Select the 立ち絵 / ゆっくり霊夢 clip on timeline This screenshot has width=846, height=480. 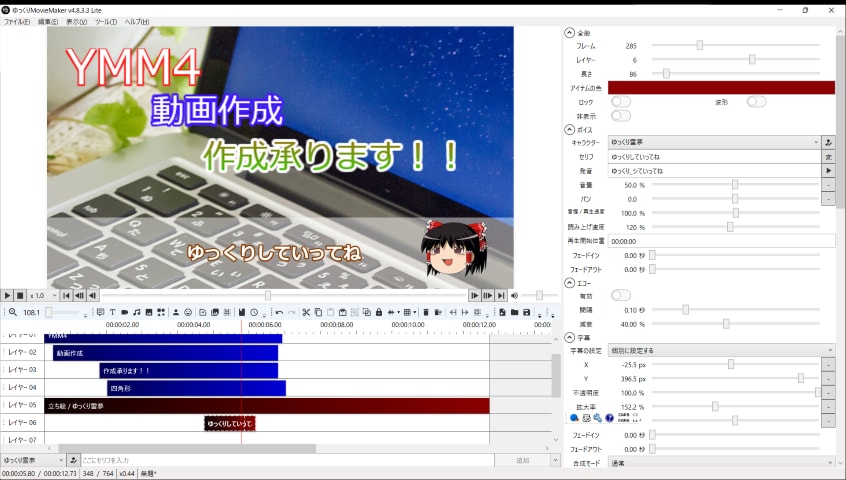[267, 406]
